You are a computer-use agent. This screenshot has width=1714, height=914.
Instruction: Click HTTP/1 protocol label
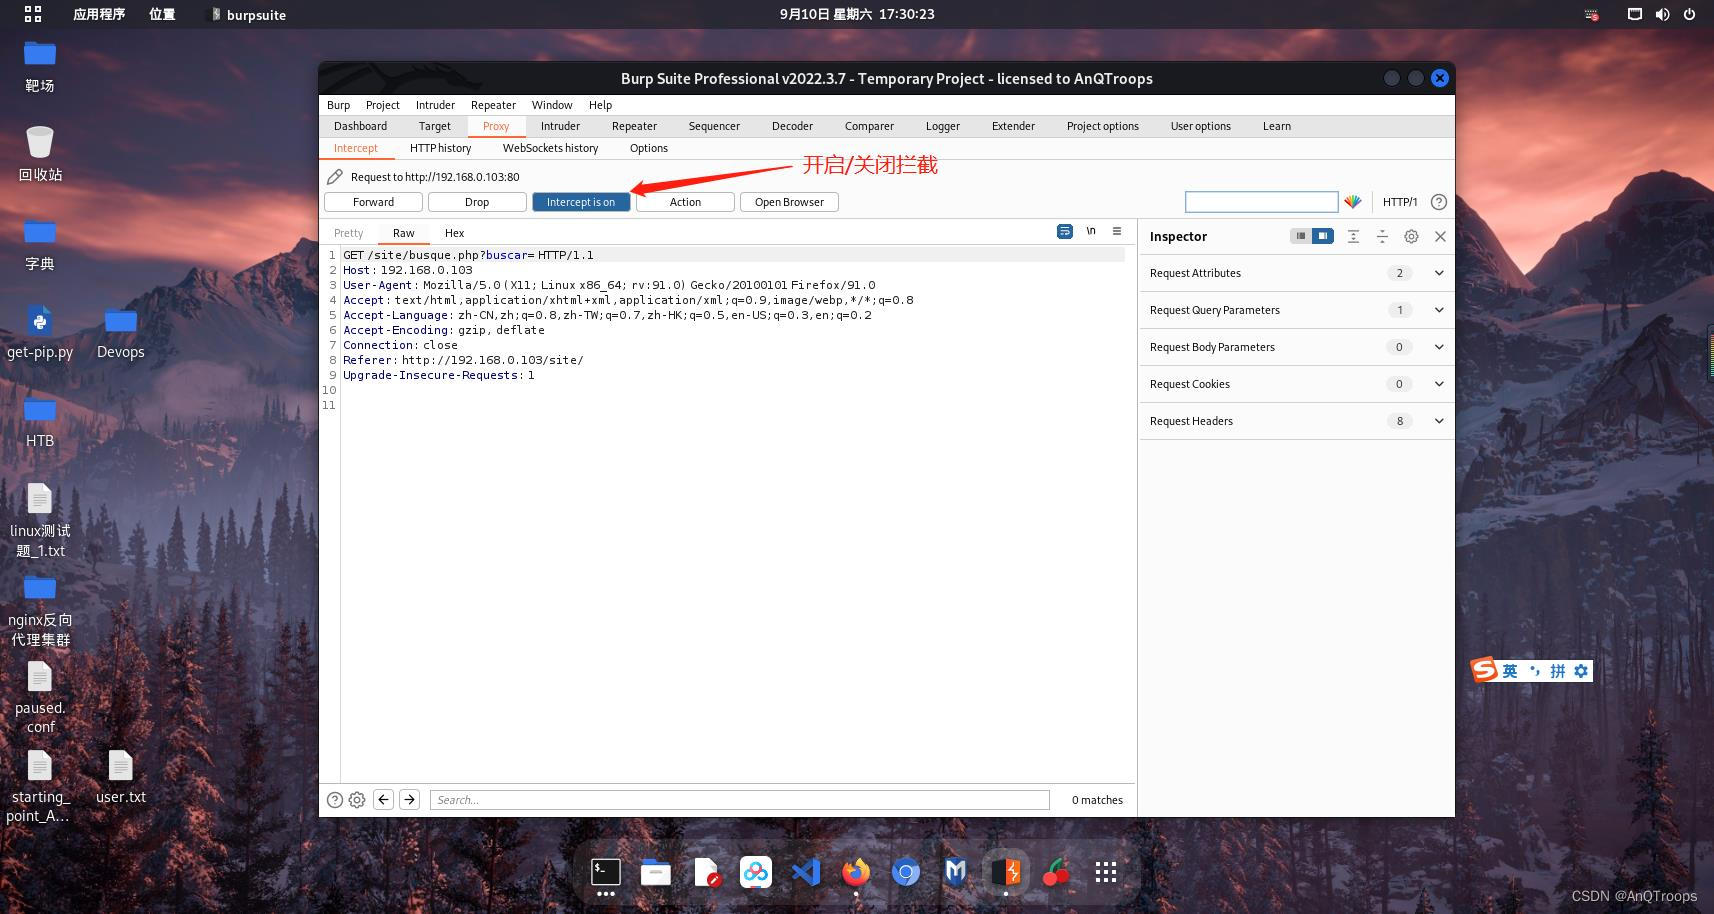pos(1400,202)
